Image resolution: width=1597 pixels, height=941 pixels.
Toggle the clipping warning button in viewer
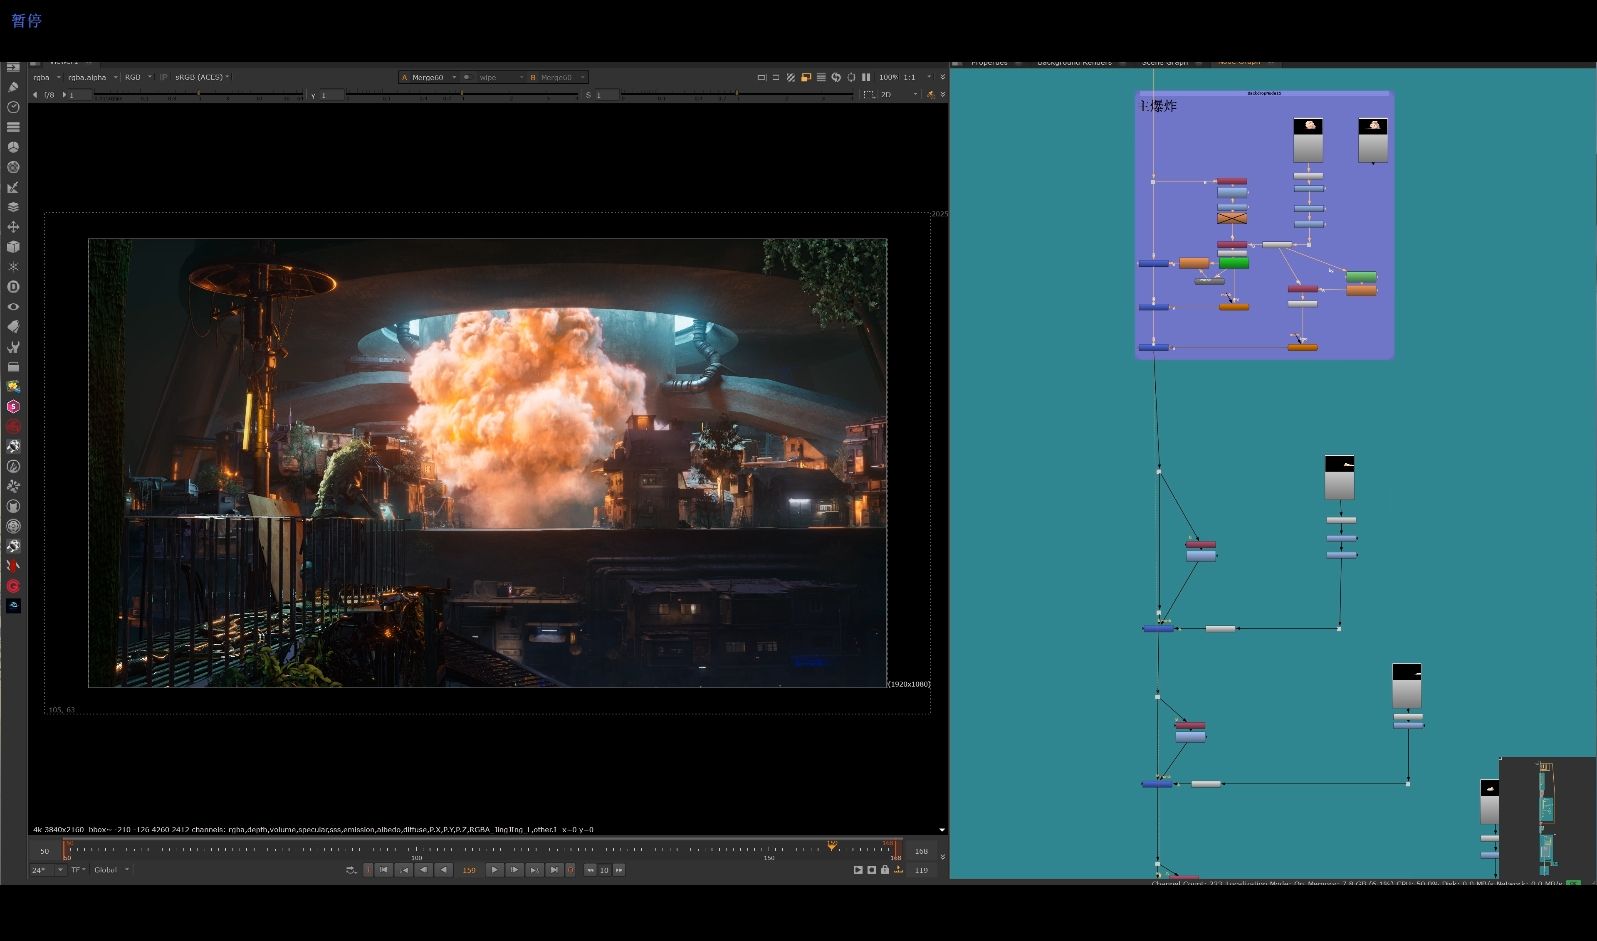point(762,77)
